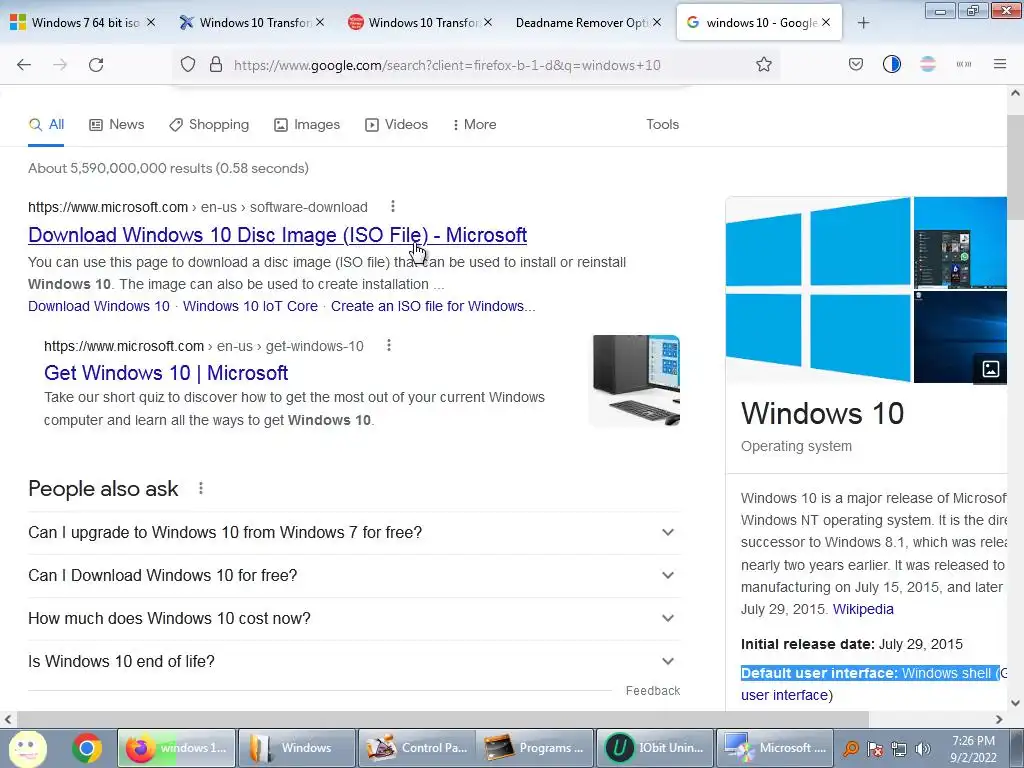Image resolution: width=1024 pixels, height=768 pixels.
Task: Launch Chrome from the taskbar
Action: pyautogui.click(x=87, y=748)
